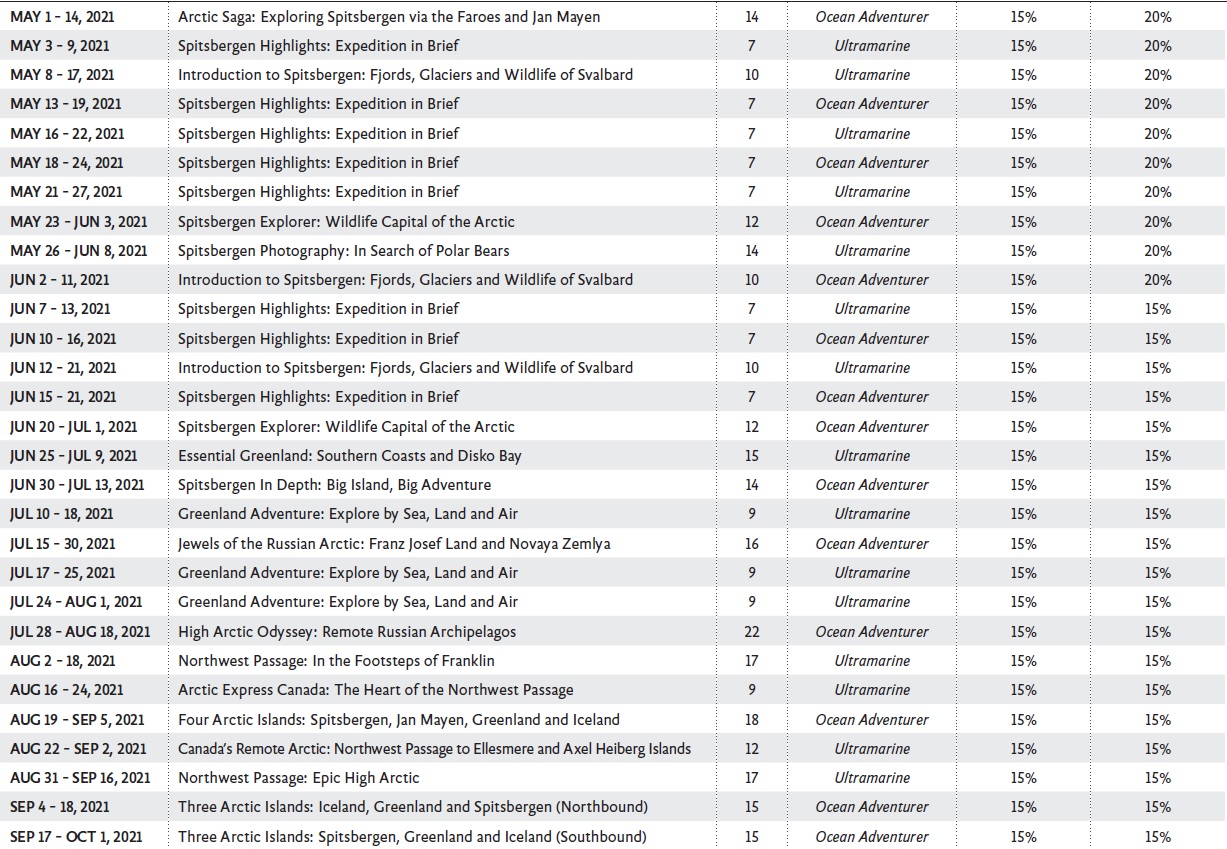Select Spitsbergen Explorer in the MAY 23 - JUN 3 row
1227x849 pixels.
point(346,222)
